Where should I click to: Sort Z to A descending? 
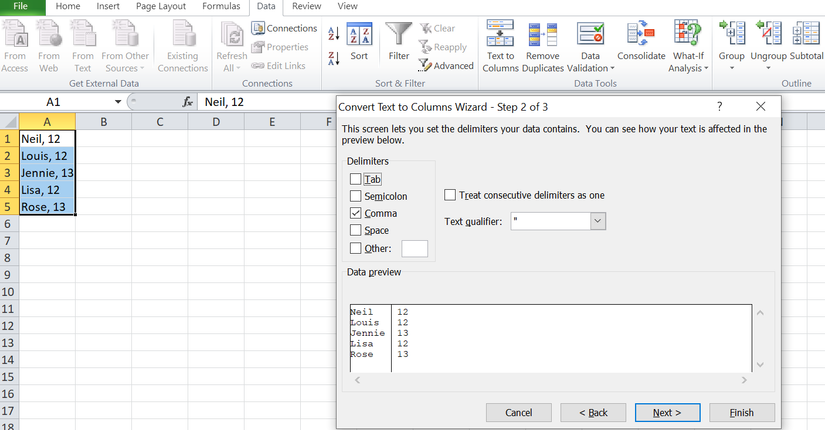coord(334,58)
